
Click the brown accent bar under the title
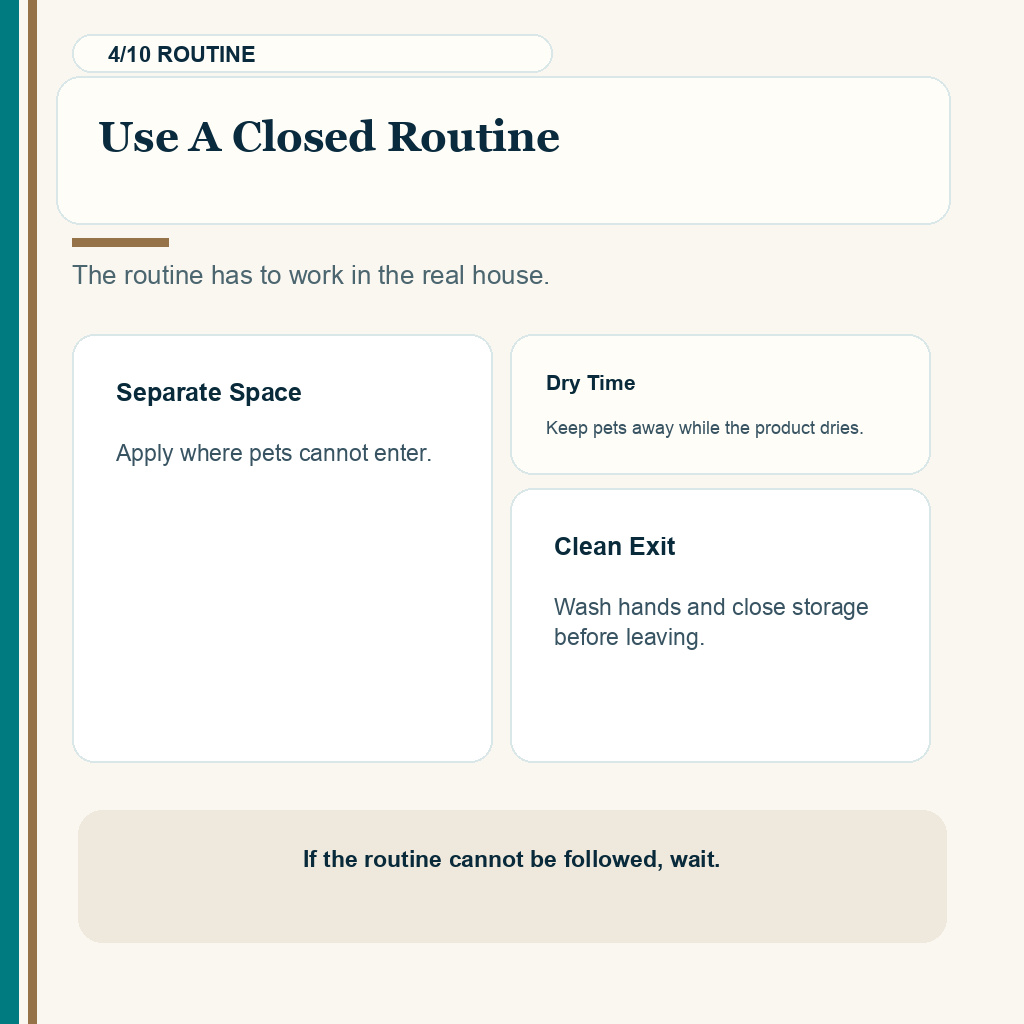coord(120,242)
